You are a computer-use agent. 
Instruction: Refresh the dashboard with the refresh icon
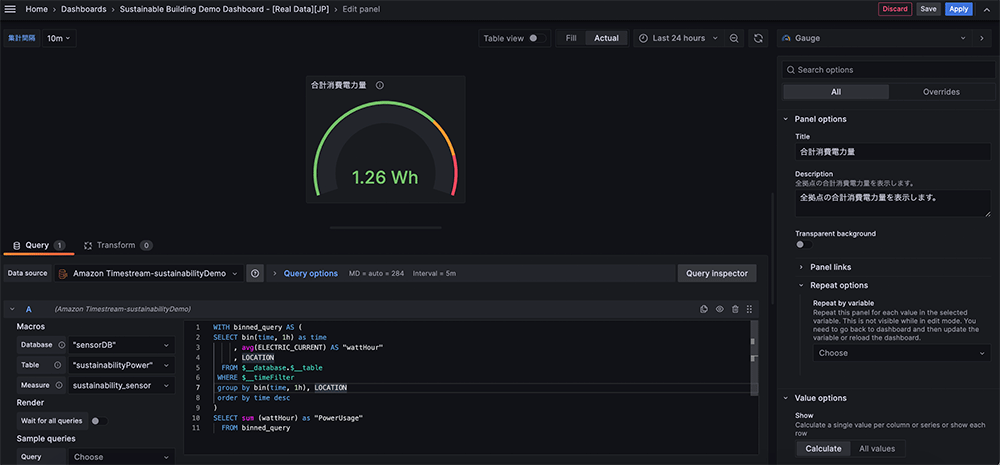(x=758, y=38)
